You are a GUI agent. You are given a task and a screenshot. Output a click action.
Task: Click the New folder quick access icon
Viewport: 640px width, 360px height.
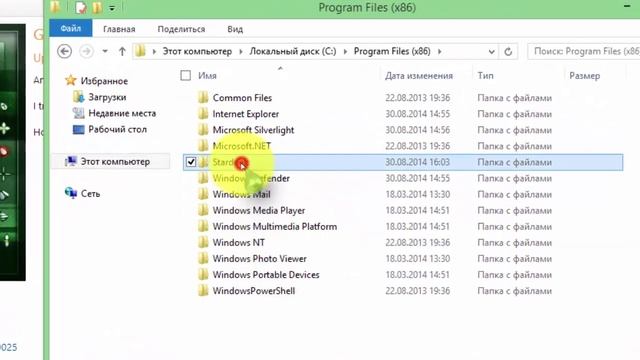pyautogui.click(x=97, y=7)
